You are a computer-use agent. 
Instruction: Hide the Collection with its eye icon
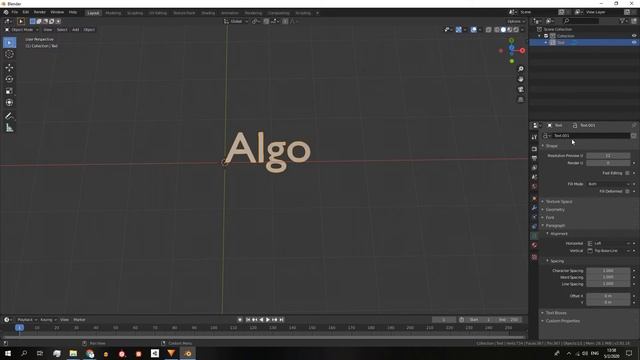(634, 36)
